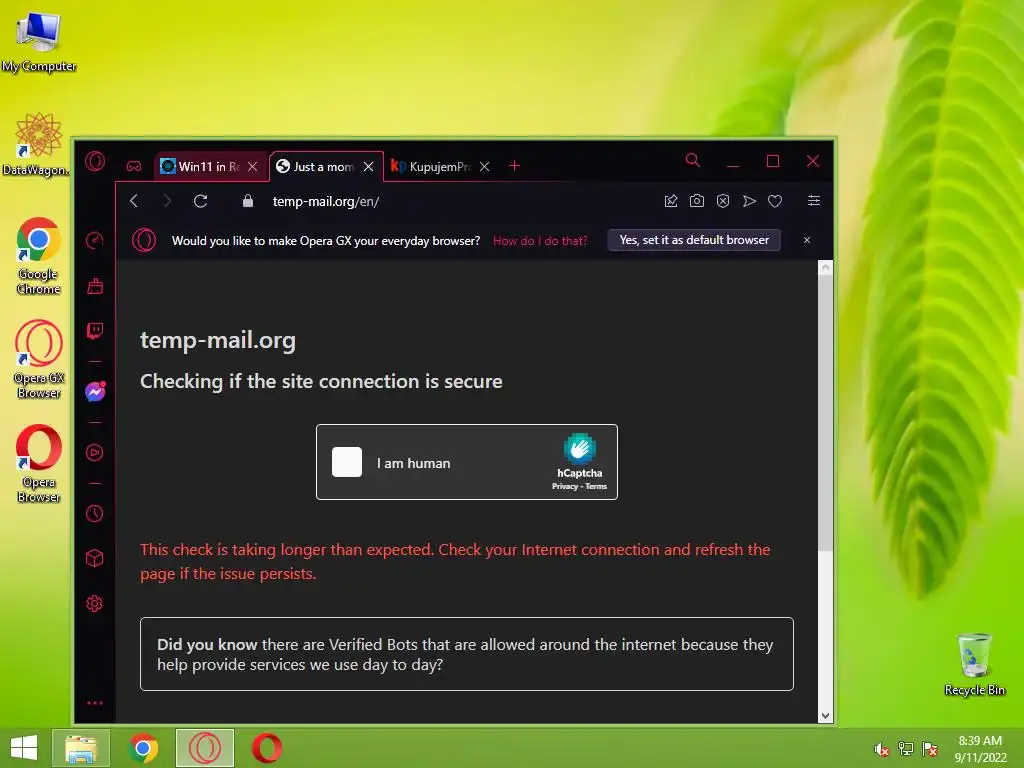Open File Explorer from taskbar
Image resolution: width=1024 pixels, height=768 pixels.
point(81,748)
